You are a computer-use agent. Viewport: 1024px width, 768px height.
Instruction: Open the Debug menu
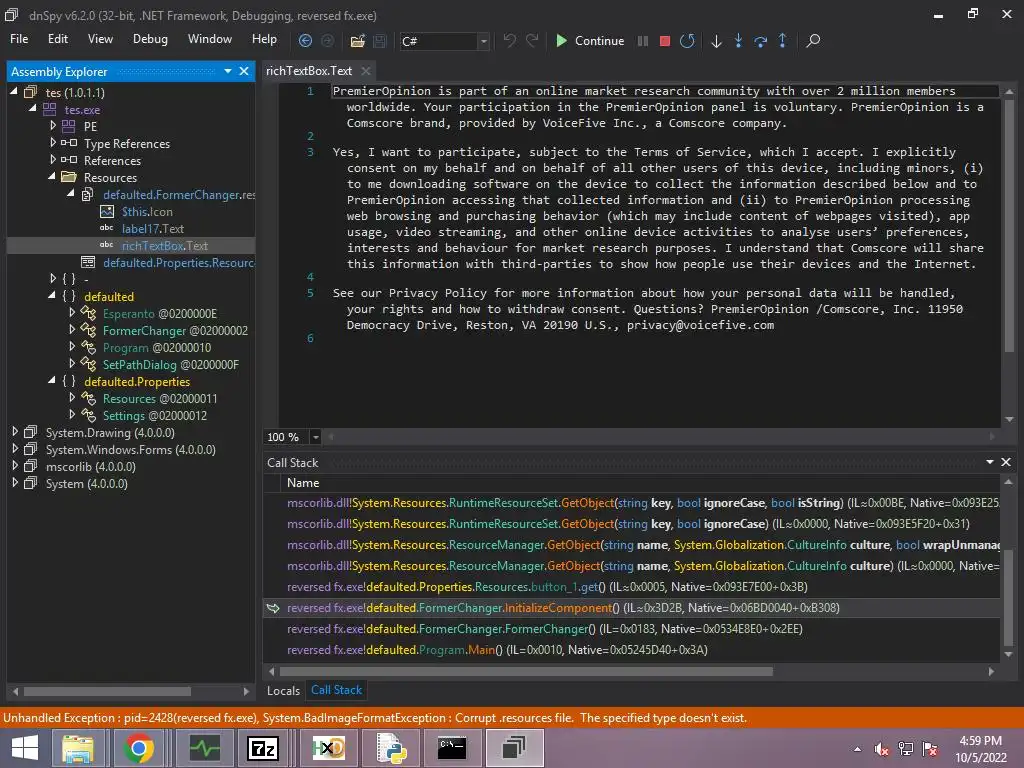150,39
